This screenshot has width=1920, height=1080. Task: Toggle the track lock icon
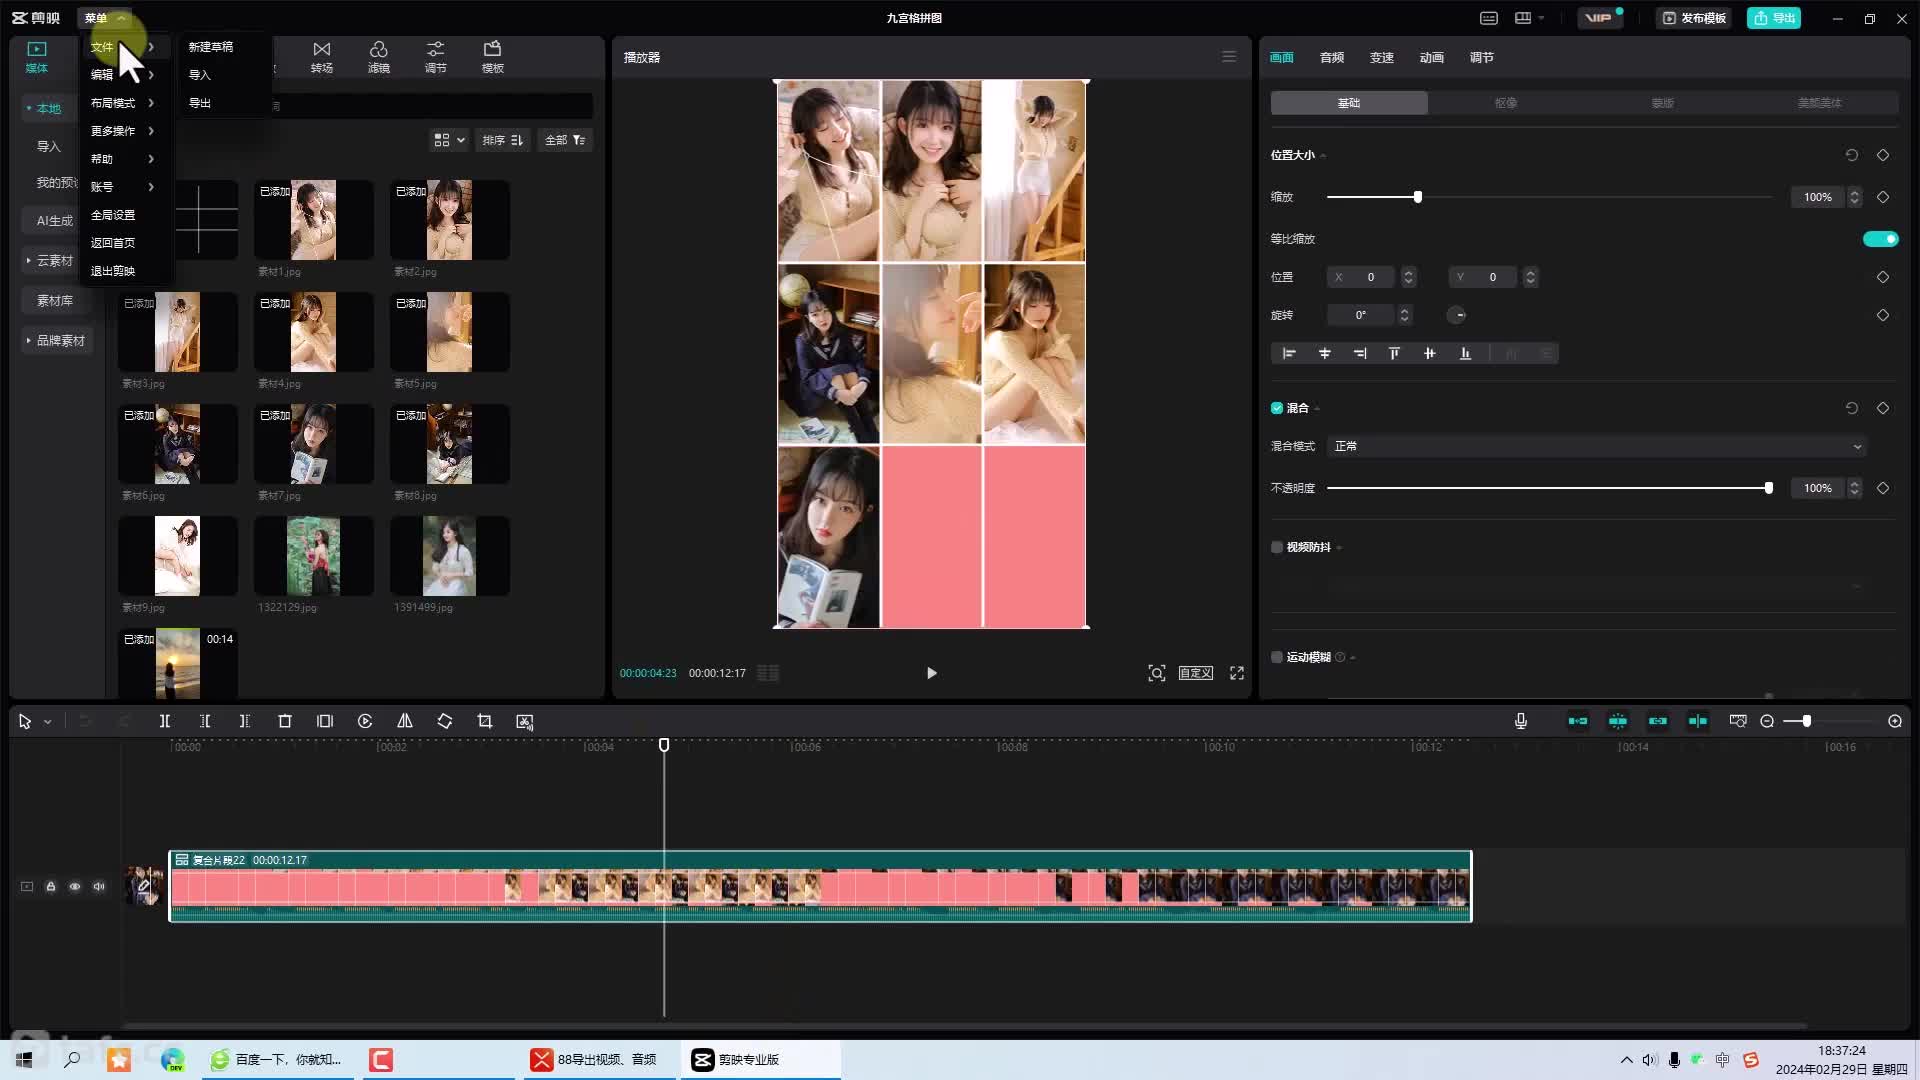(51, 886)
